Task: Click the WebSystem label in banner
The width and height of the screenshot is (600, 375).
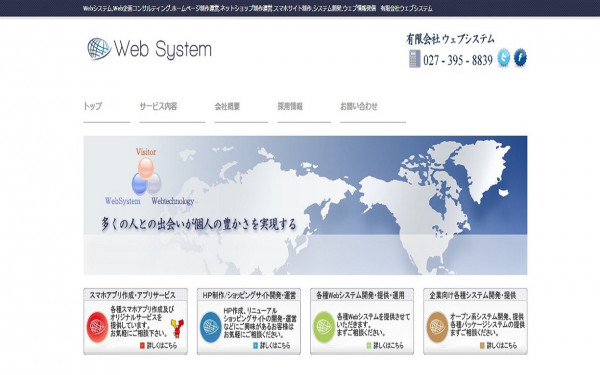Action: point(123,201)
